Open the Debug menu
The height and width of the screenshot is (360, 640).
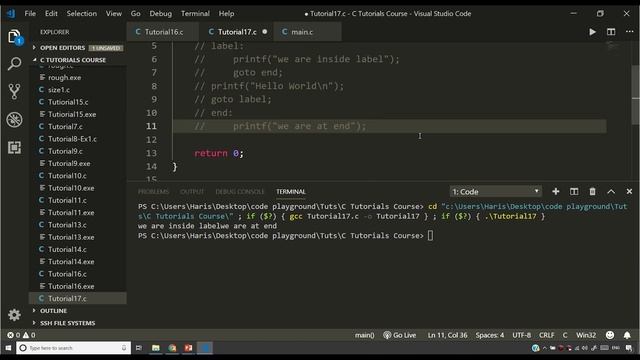(160, 13)
